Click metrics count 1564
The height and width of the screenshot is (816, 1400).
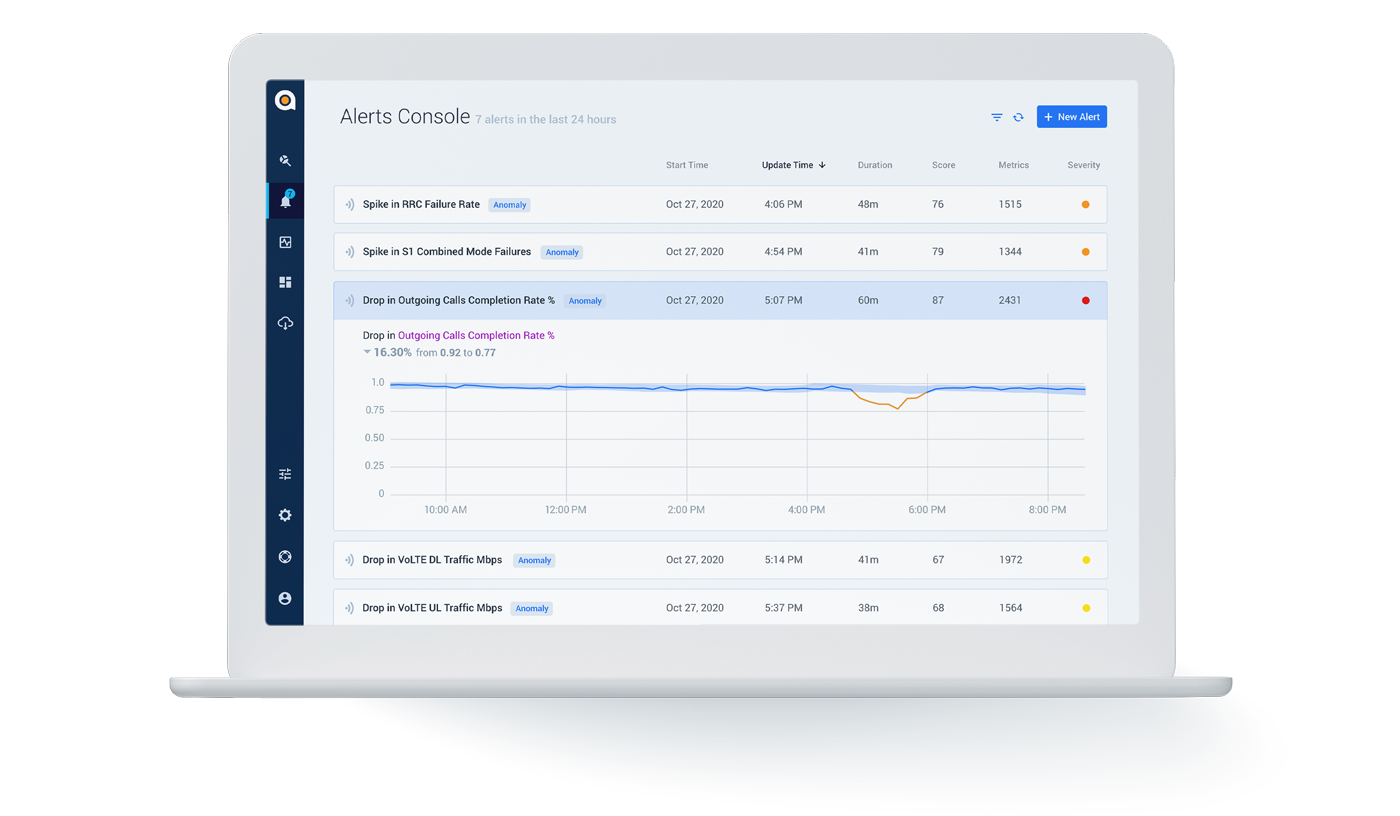(1010, 608)
